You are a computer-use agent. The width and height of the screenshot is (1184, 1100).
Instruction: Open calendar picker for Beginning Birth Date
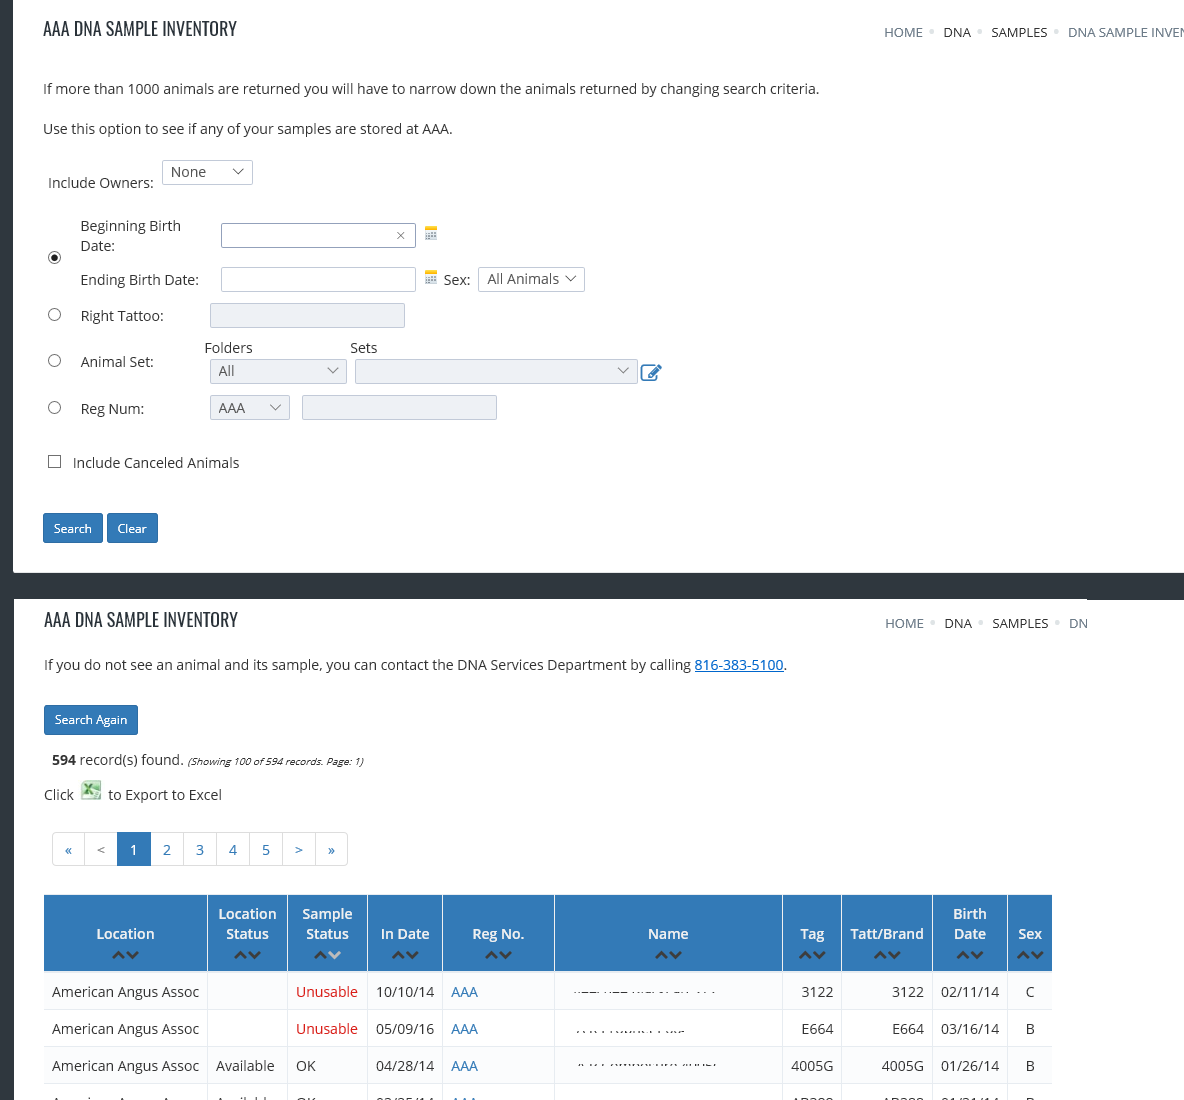click(430, 233)
